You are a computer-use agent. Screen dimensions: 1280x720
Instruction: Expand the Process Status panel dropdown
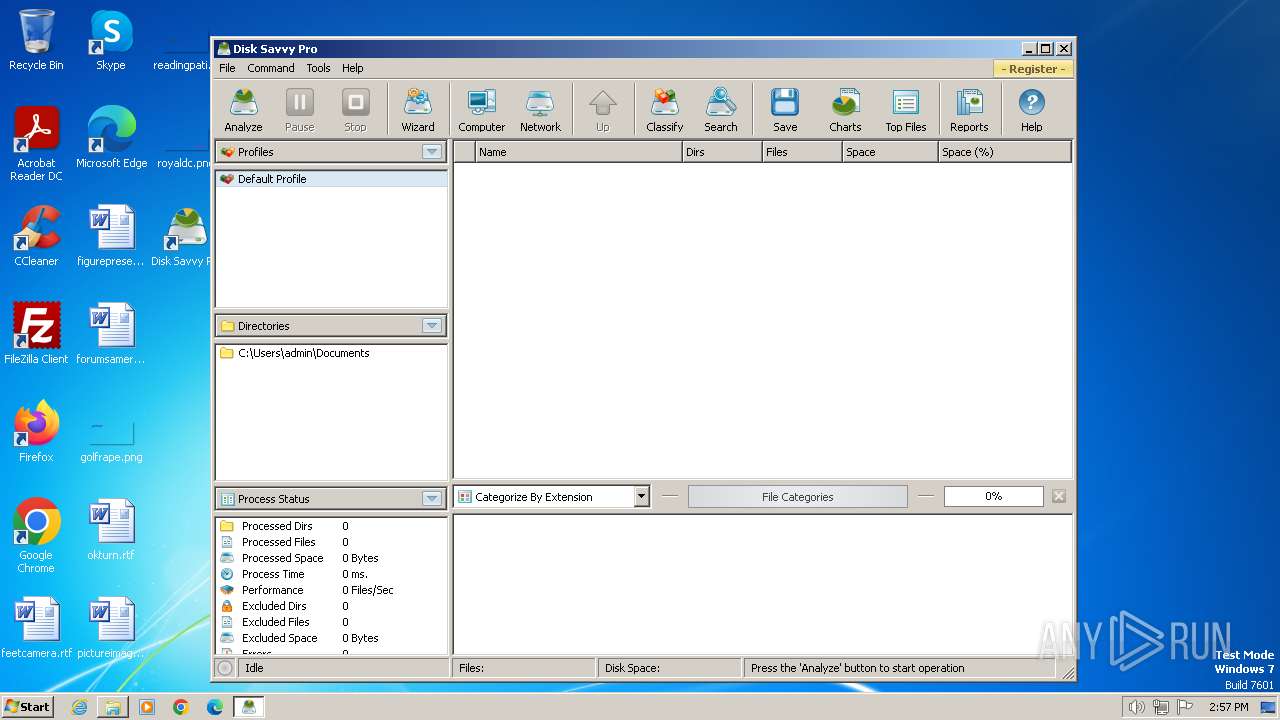432,499
